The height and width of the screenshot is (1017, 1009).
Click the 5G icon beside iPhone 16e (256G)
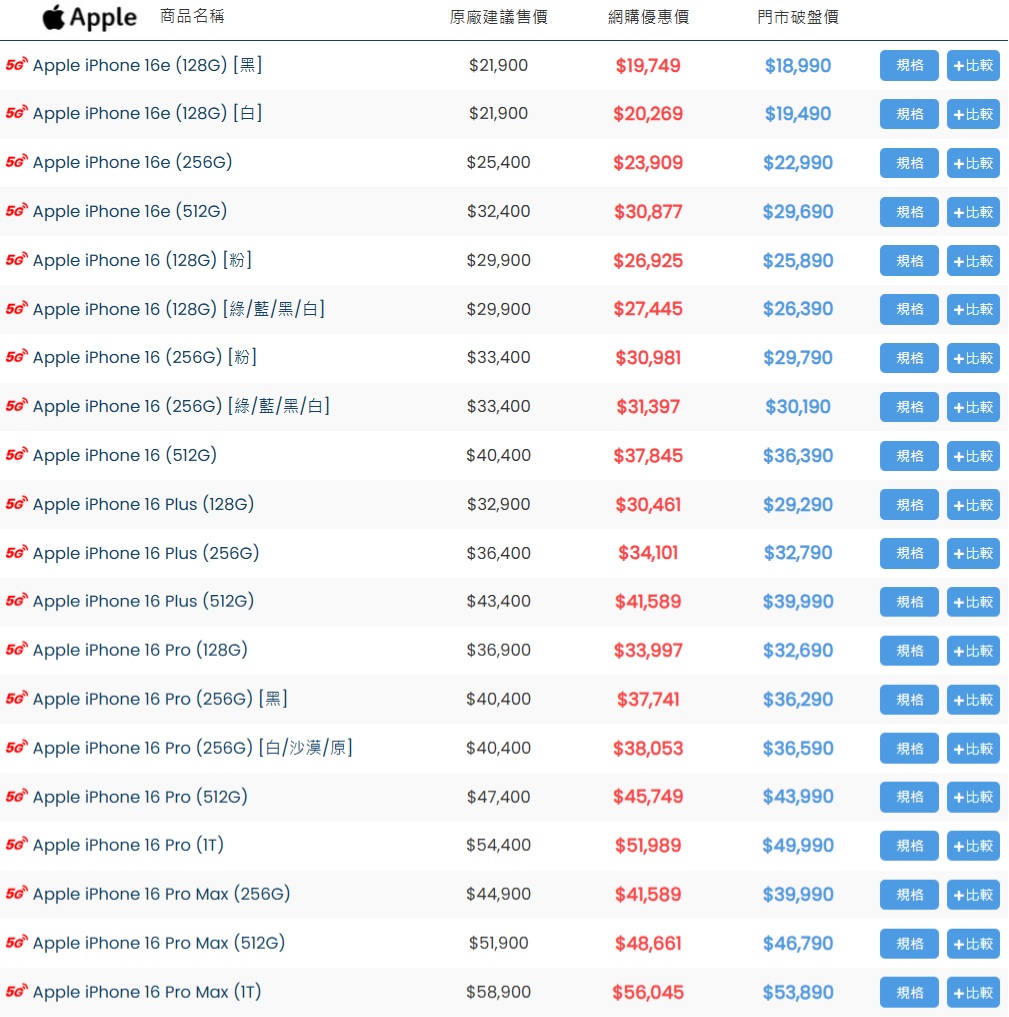[x=16, y=162]
